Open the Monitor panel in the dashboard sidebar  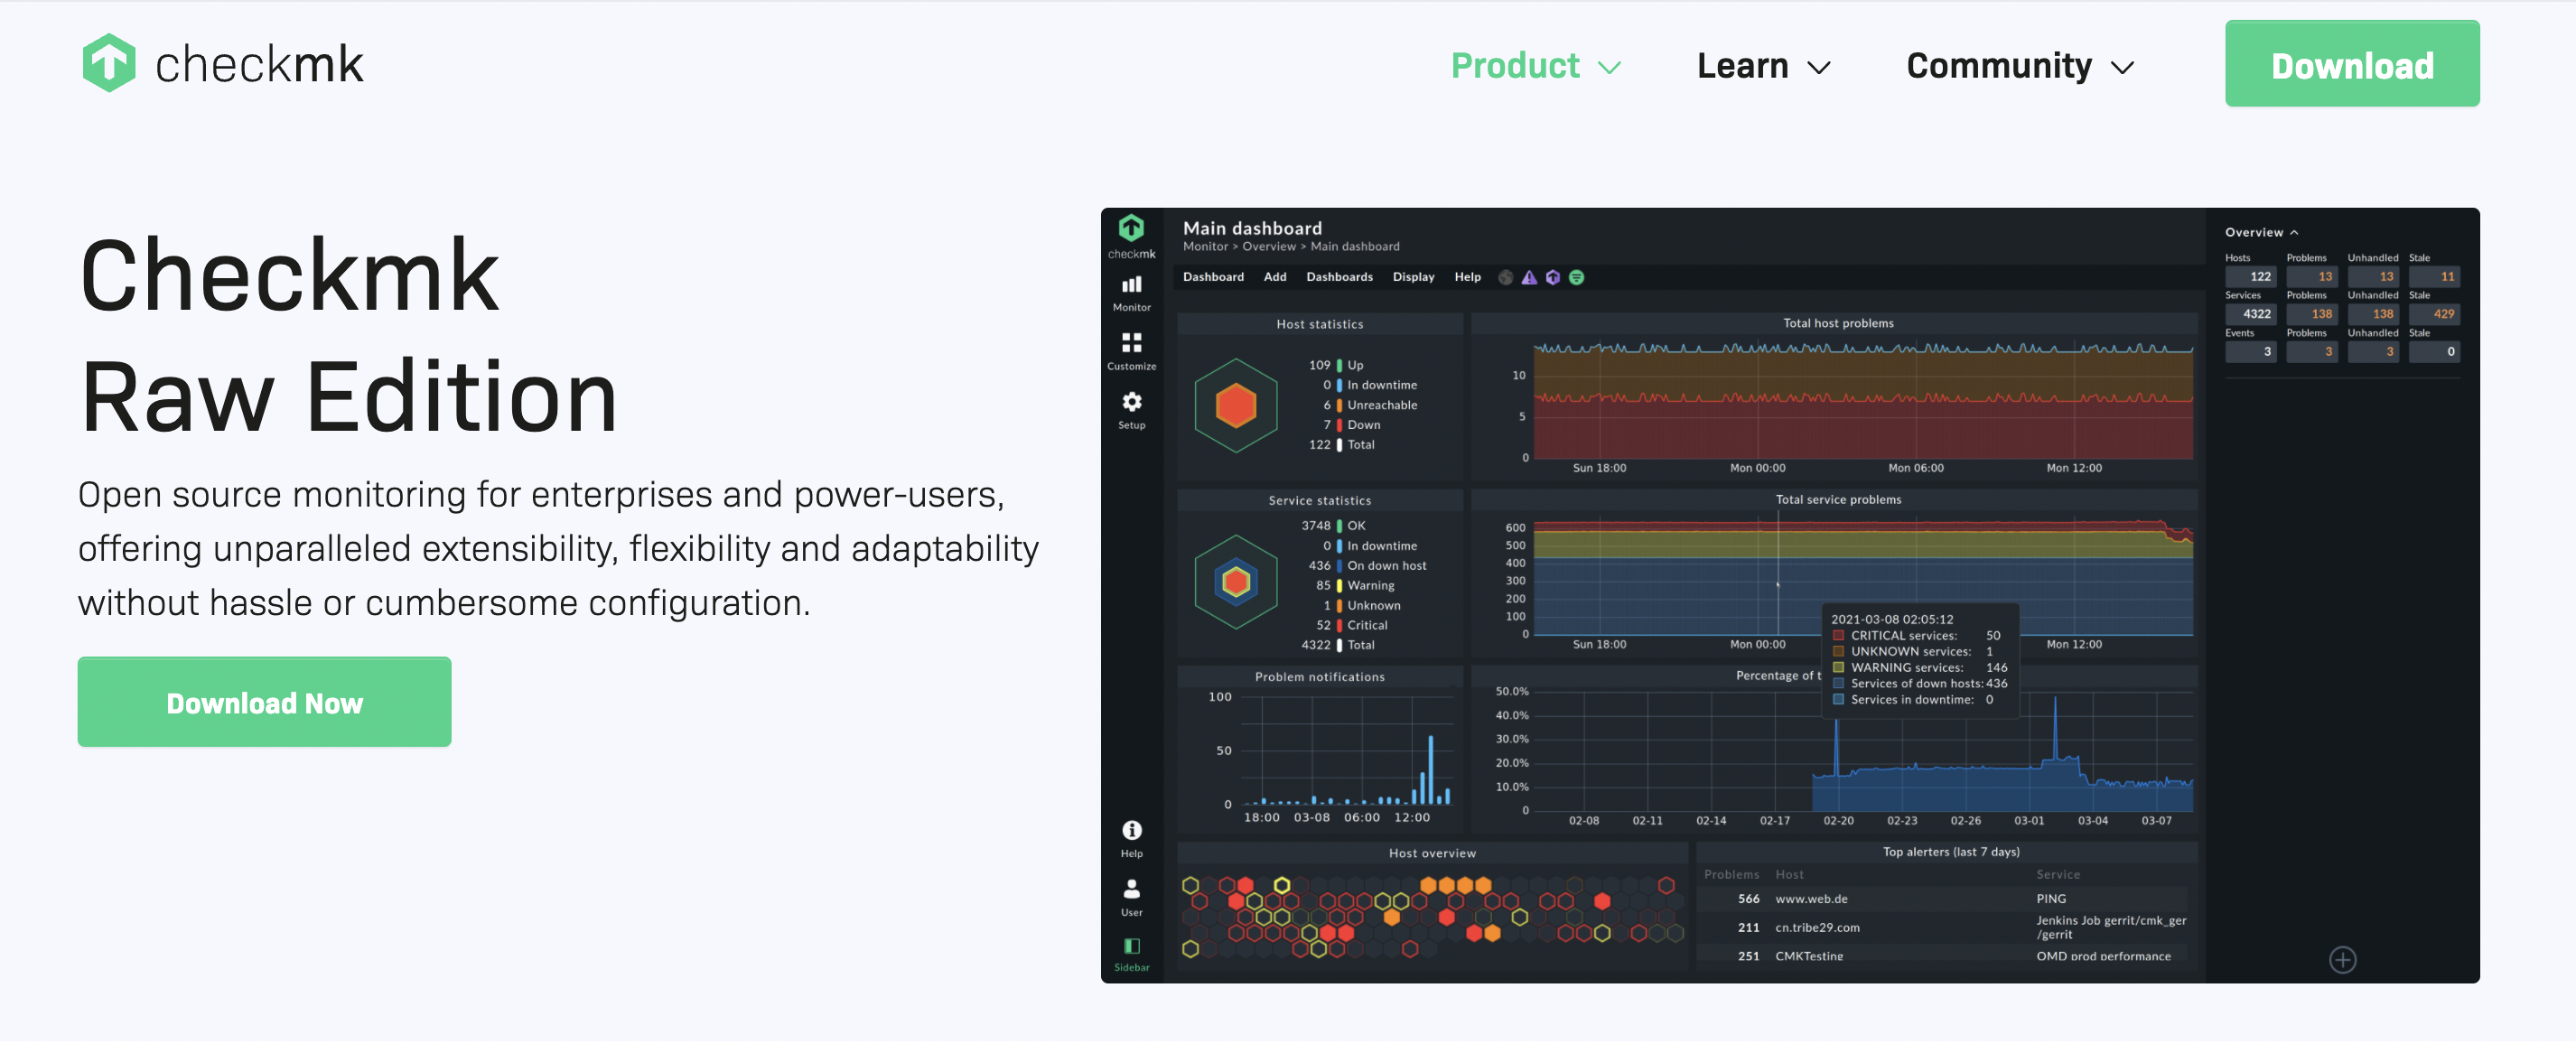click(x=1131, y=292)
